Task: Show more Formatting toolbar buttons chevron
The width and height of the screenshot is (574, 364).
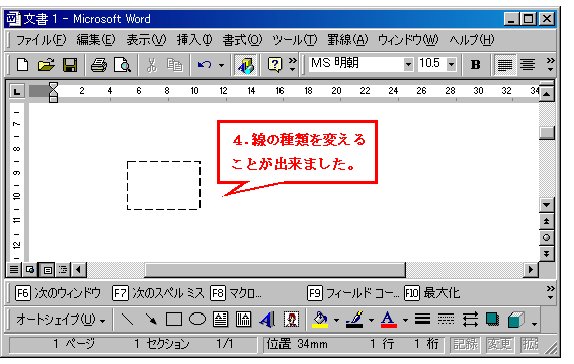Action: 550,64
